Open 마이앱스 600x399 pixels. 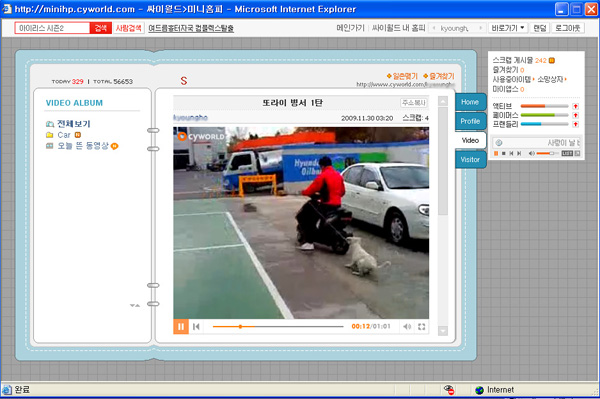click(x=505, y=89)
